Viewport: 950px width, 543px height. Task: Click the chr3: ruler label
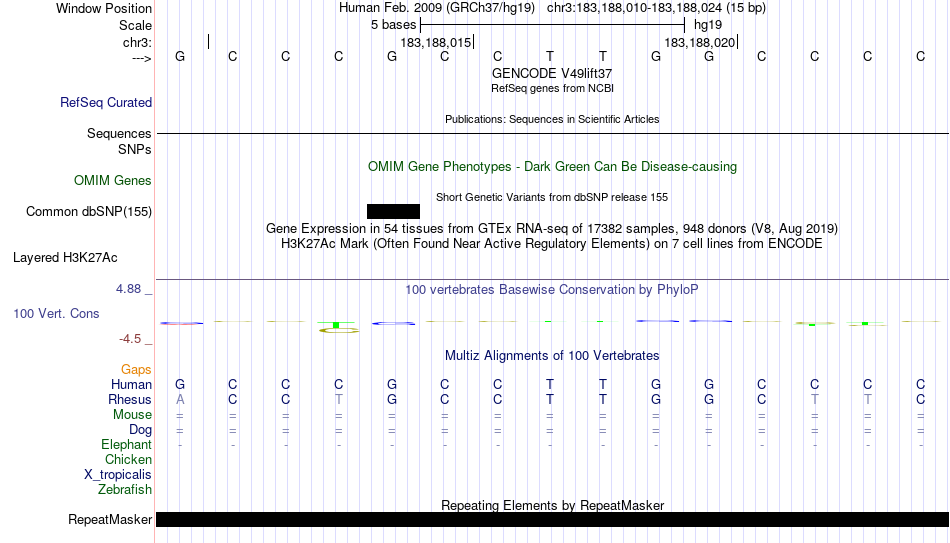point(137,42)
